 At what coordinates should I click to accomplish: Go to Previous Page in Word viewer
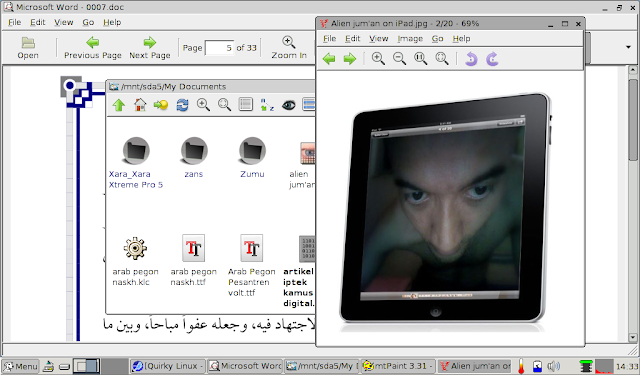tap(93, 48)
